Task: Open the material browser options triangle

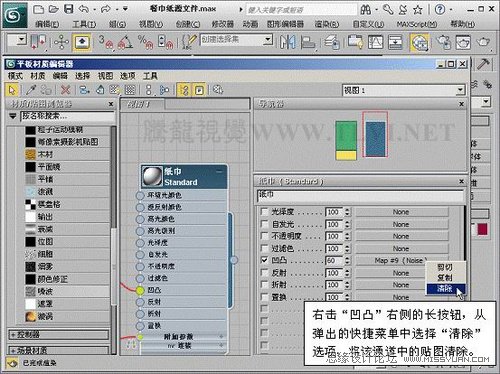Action: (x=13, y=116)
